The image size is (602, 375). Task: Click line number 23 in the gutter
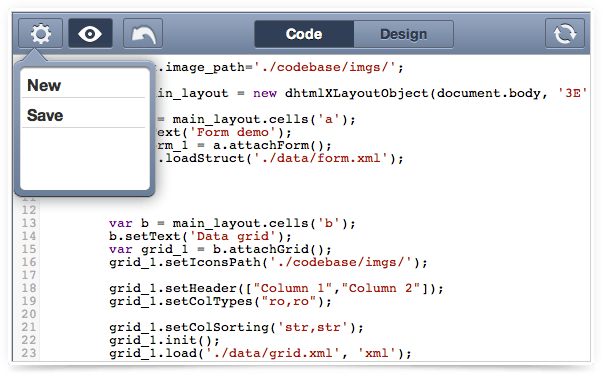click(x=29, y=353)
